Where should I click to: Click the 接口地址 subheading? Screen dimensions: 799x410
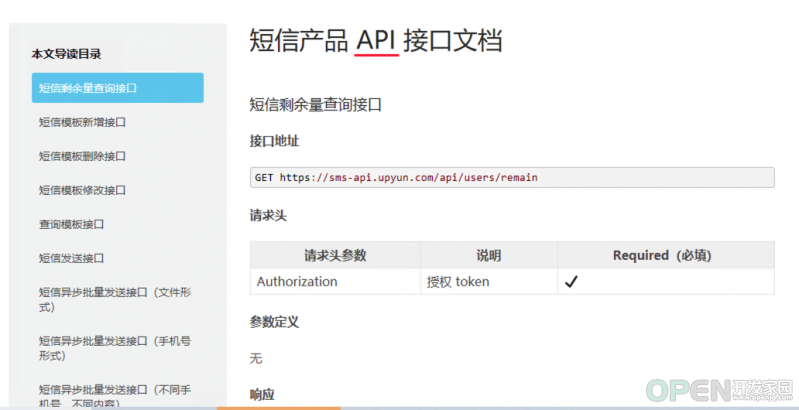(274, 142)
